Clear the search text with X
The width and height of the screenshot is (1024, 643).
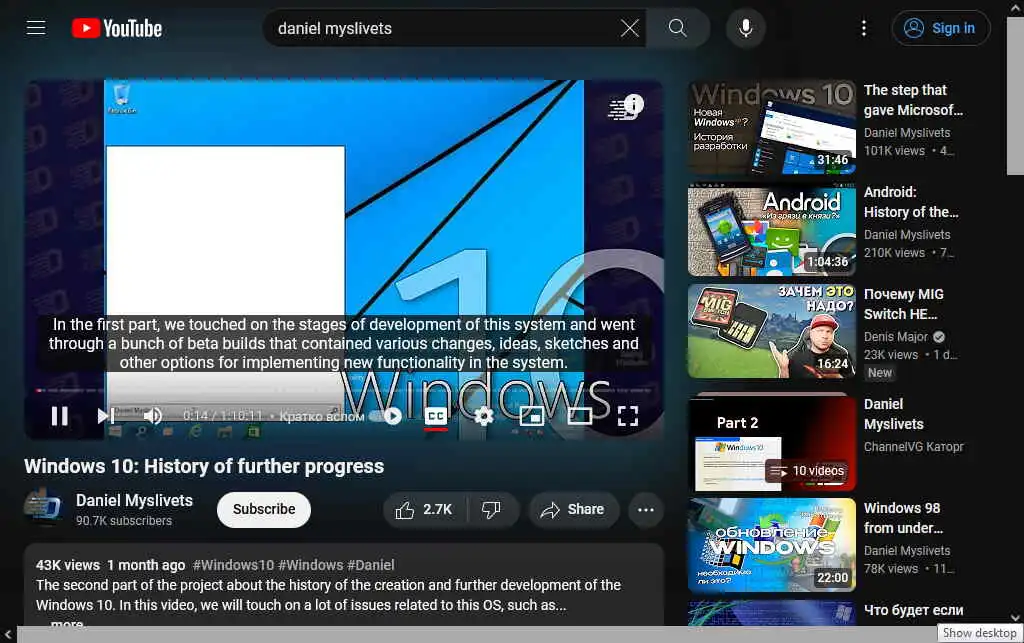pos(630,28)
